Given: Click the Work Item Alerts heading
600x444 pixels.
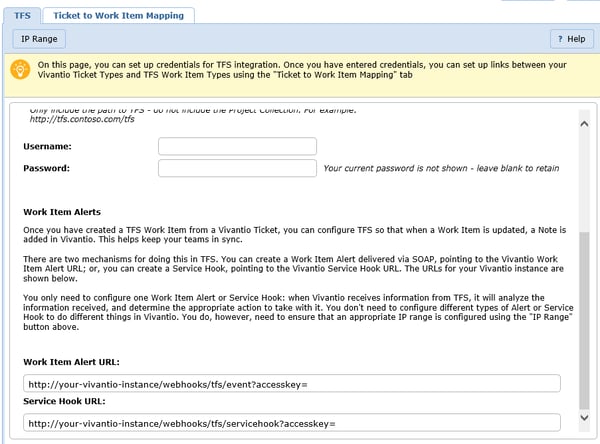Looking at the screenshot, I should pos(61,213).
